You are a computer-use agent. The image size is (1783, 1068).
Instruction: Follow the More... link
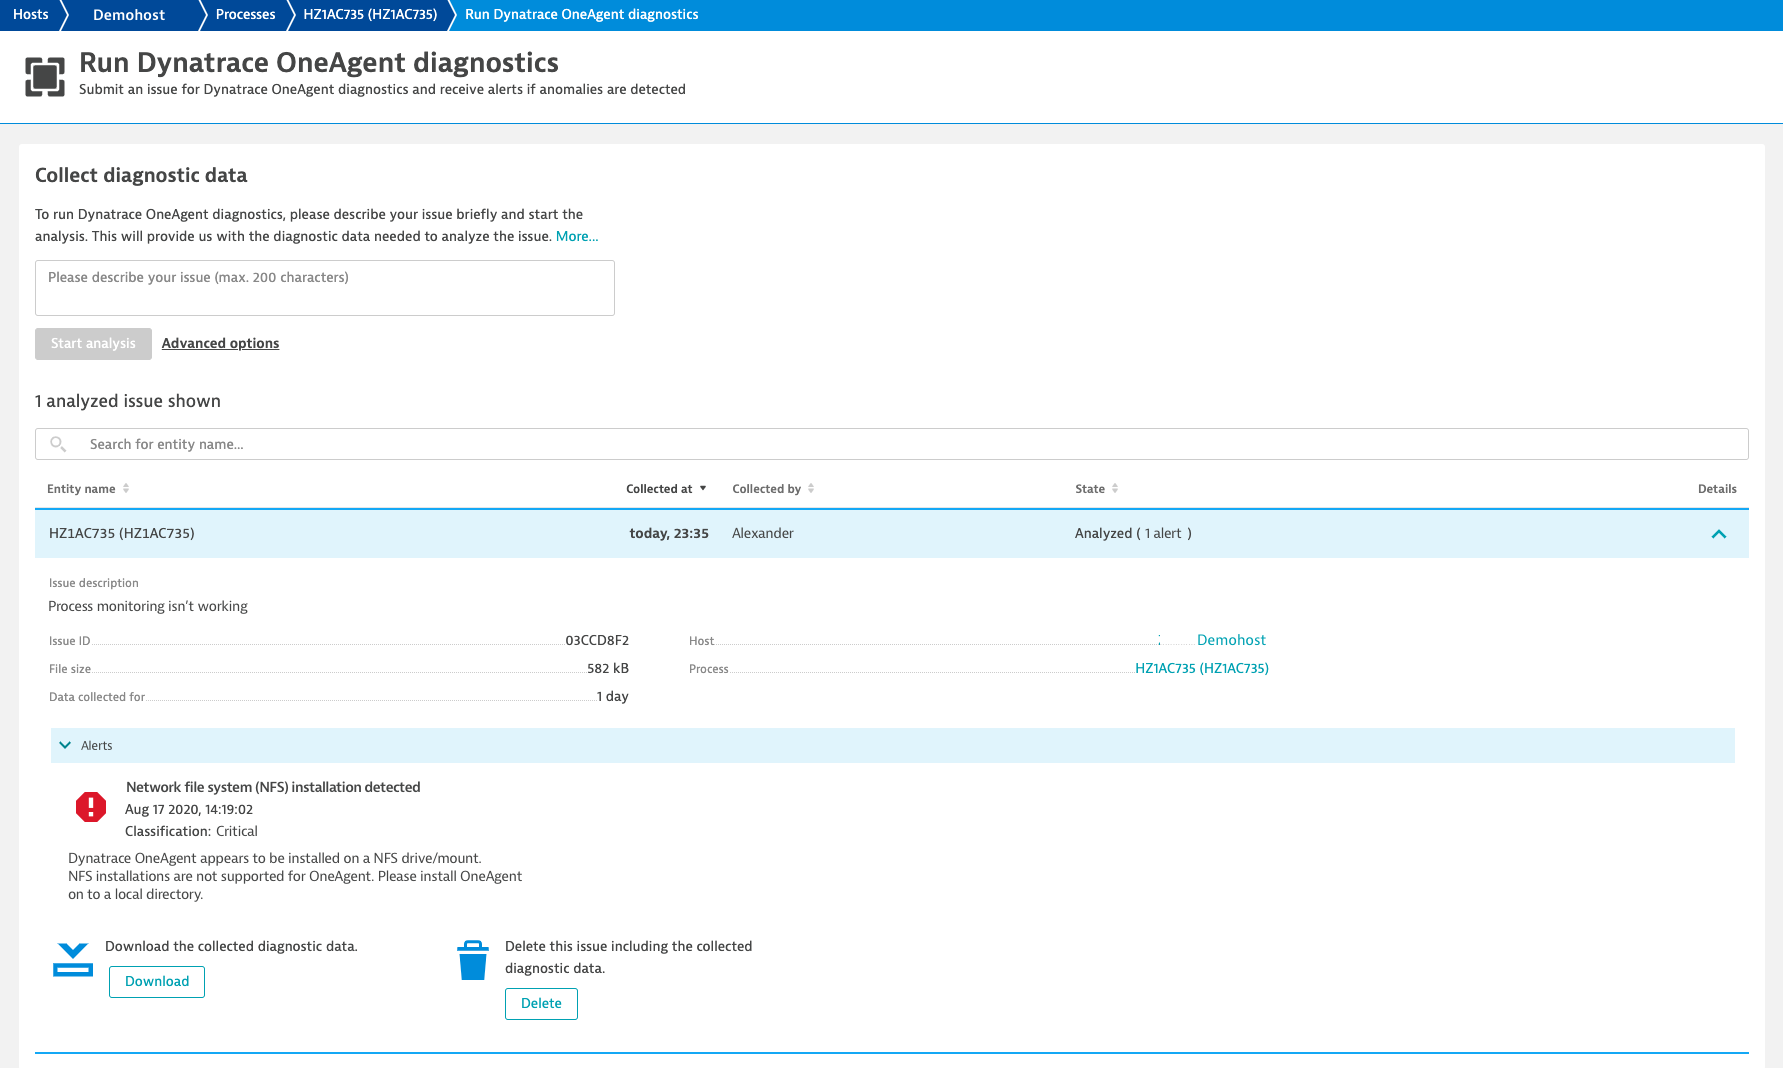pyautogui.click(x=577, y=237)
